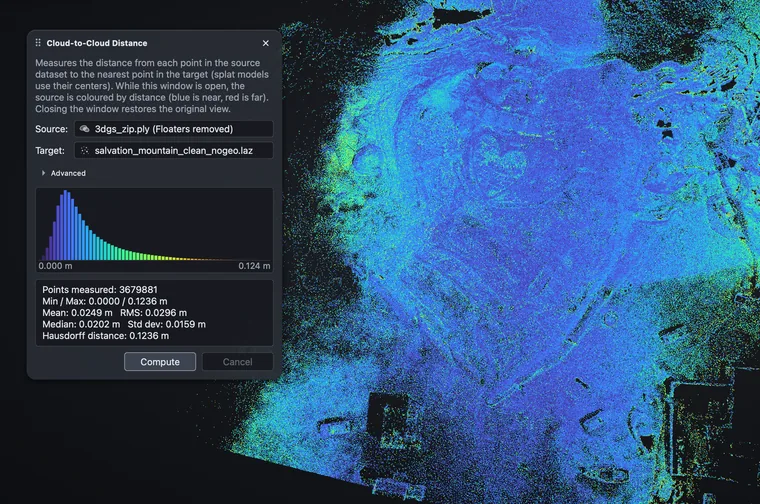Viewport: 760px width, 504px height.
Task: Click the 'Std dev: 0.0159 m' value
Action: (167, 324)
